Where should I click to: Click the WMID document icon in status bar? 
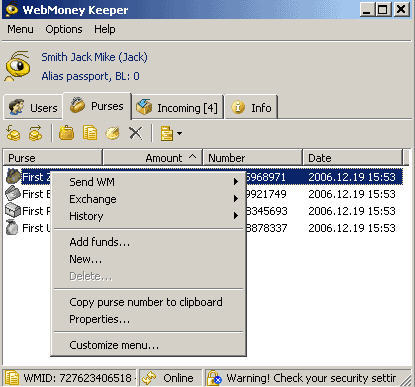[12, 378]
